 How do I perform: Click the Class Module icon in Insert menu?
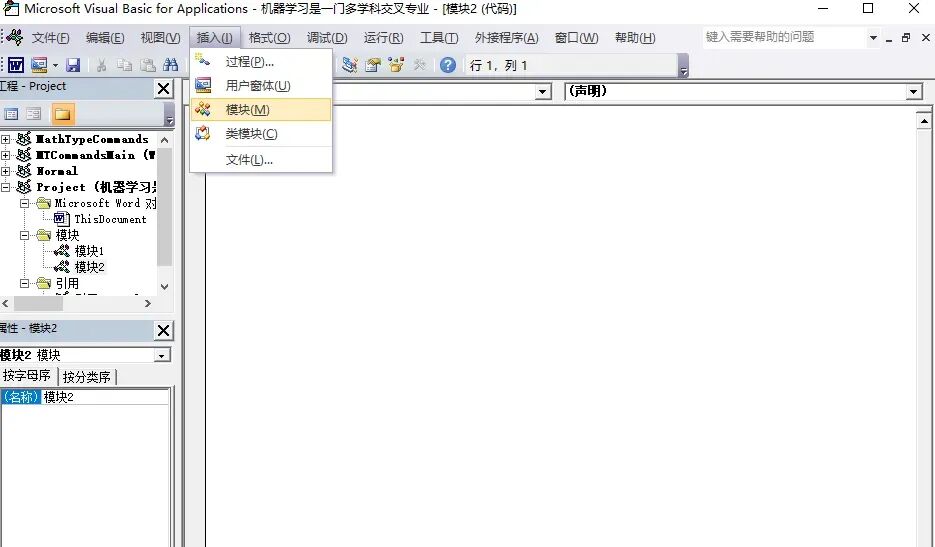tap(203, 133)
